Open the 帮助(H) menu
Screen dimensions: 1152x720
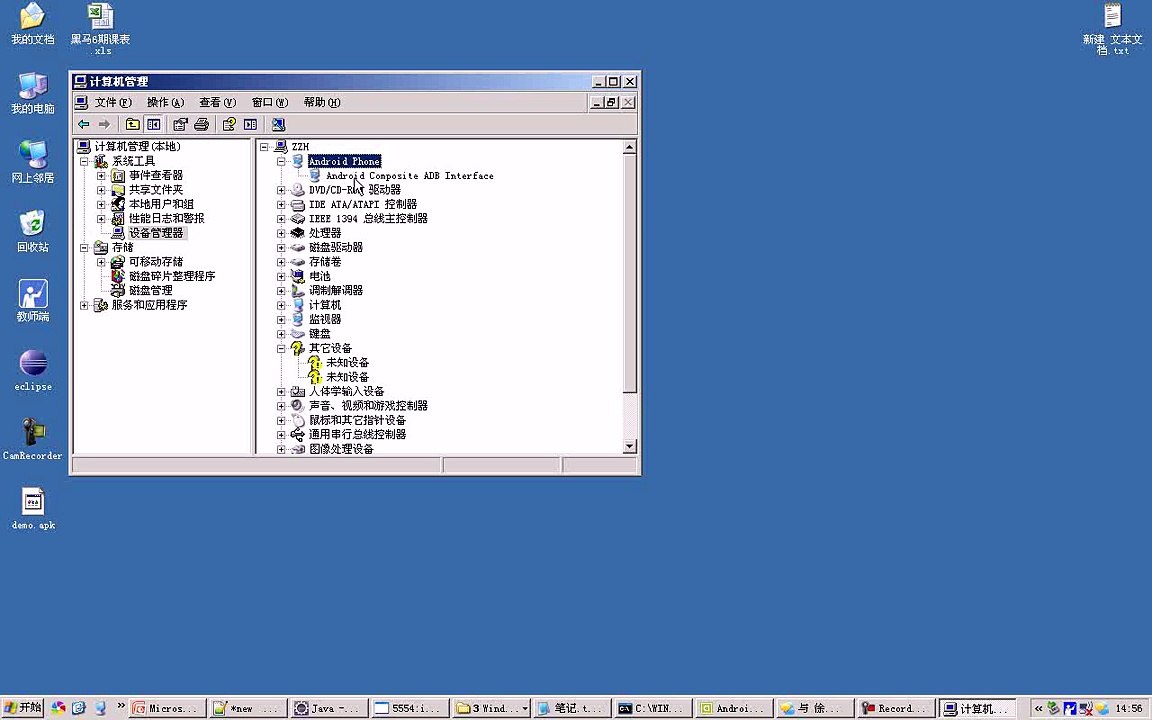(x=322, y=102)
